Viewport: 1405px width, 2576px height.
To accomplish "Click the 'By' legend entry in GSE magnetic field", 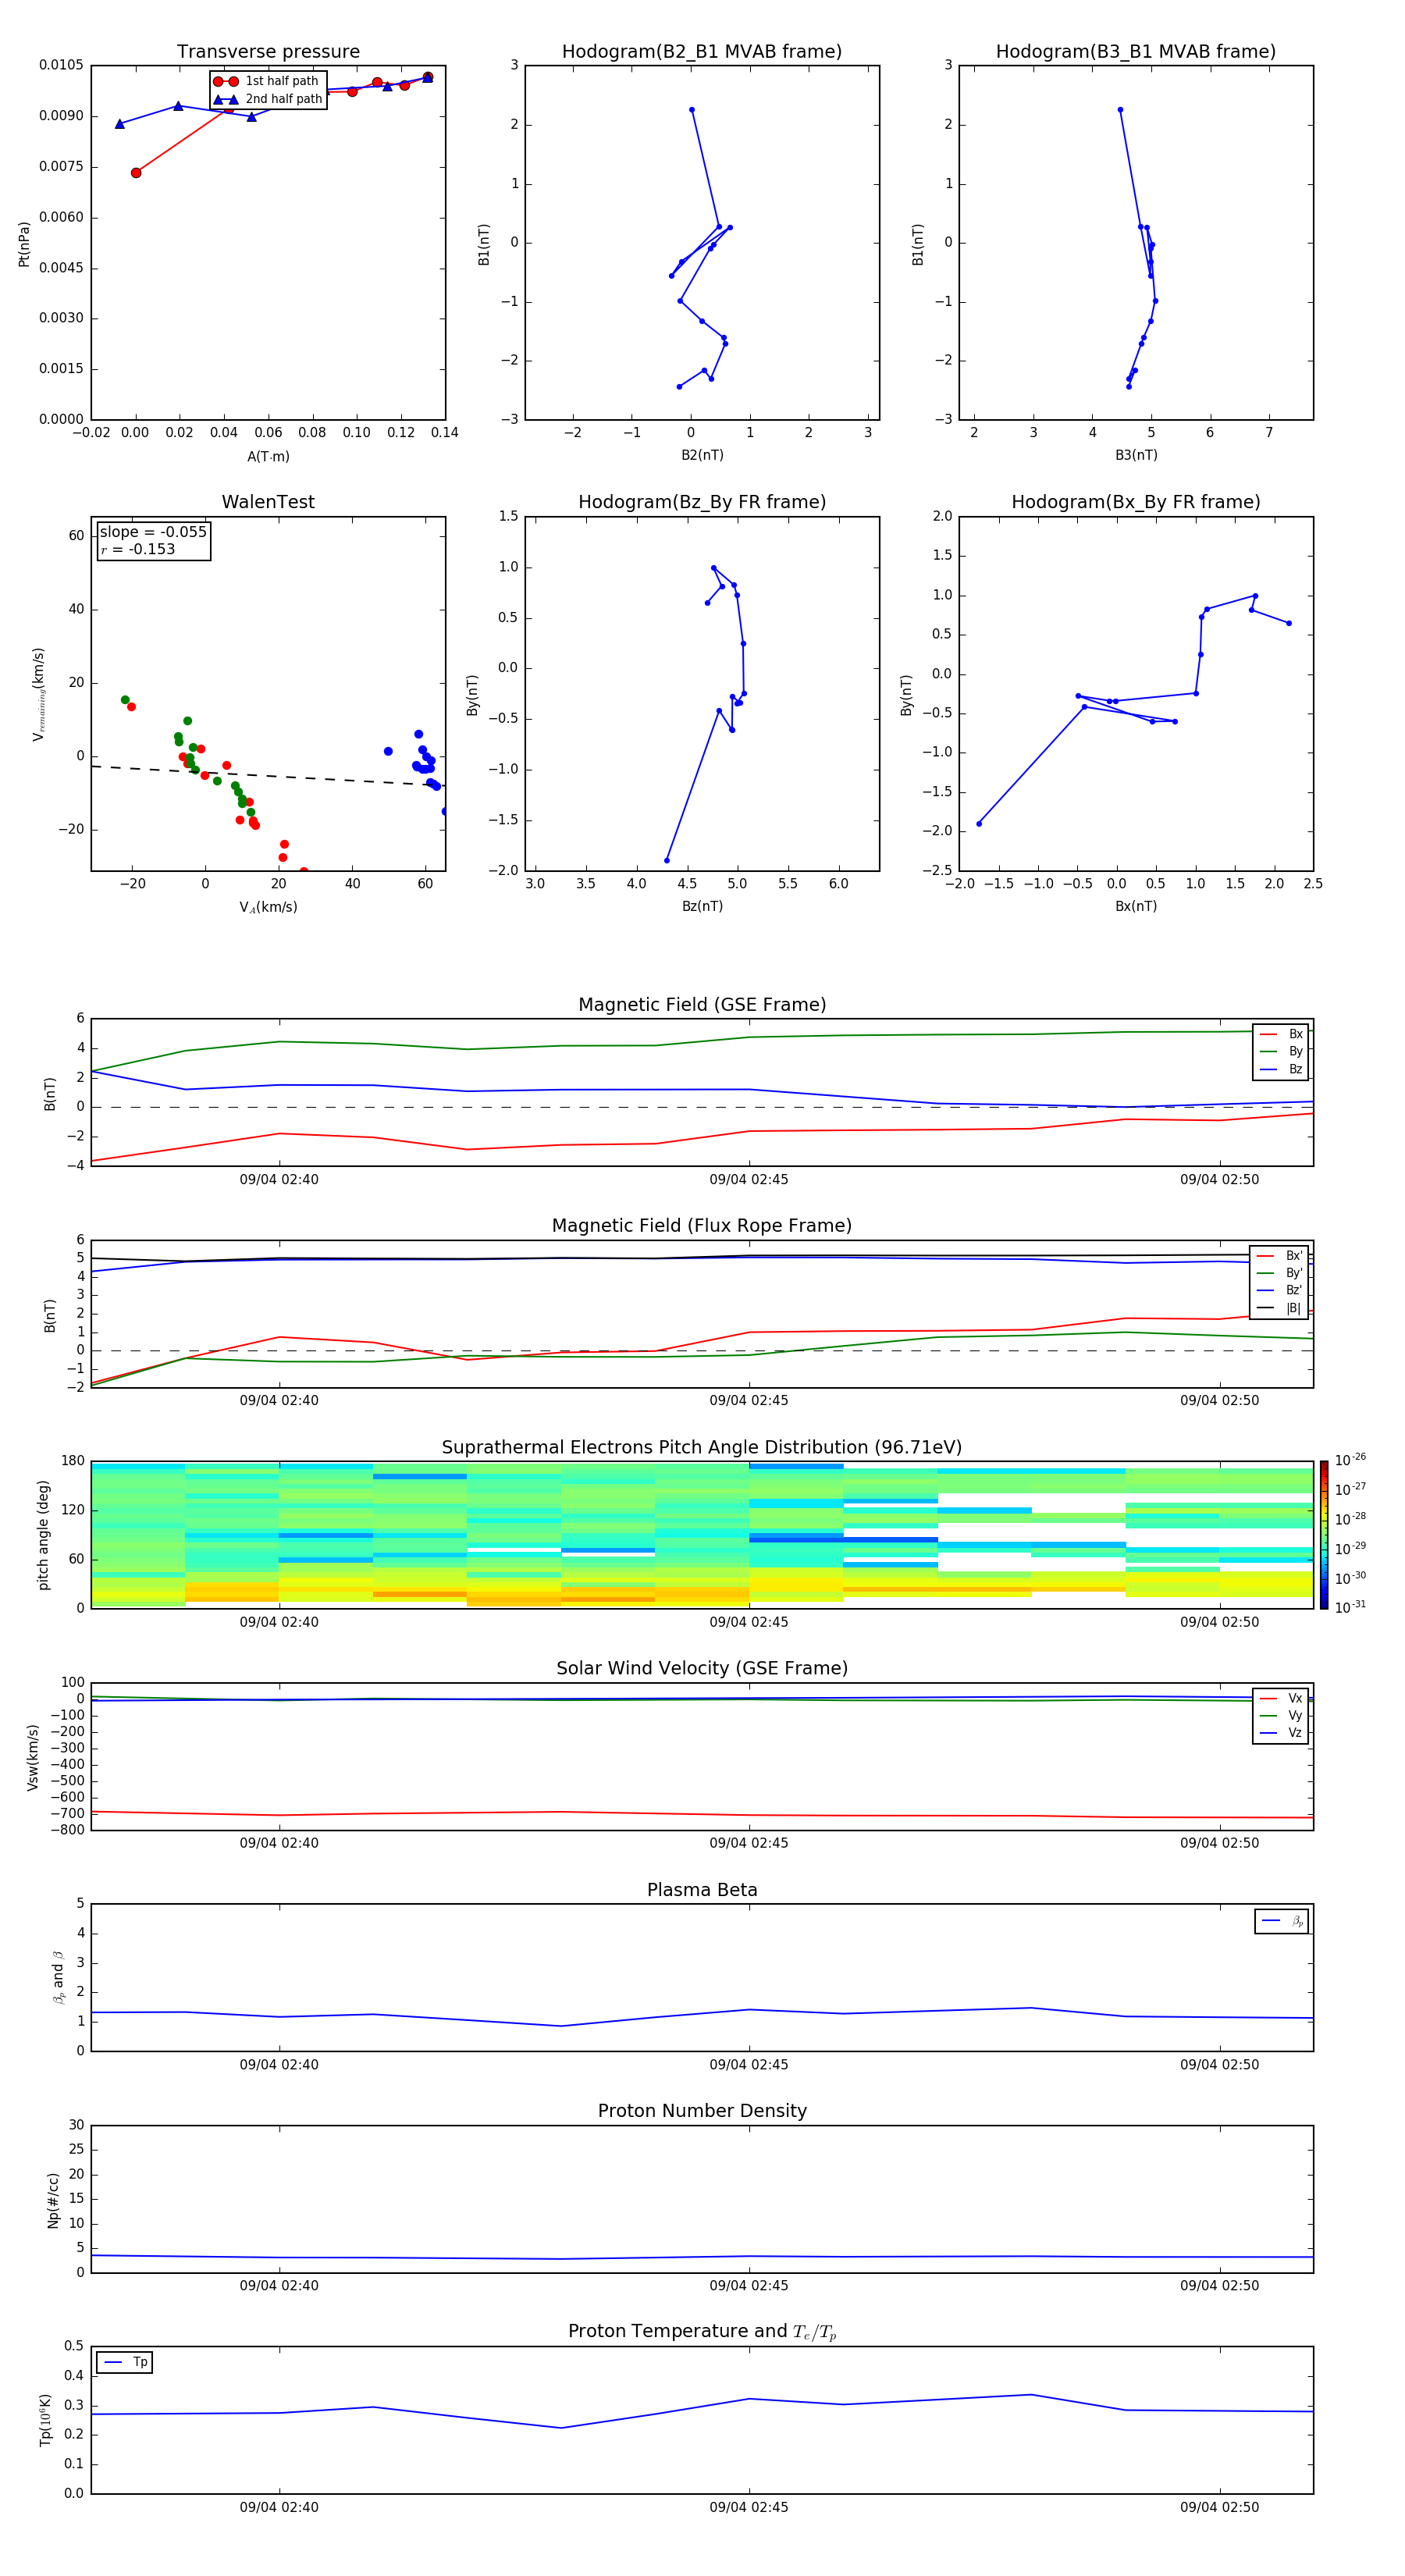I will (1281, 1052).
